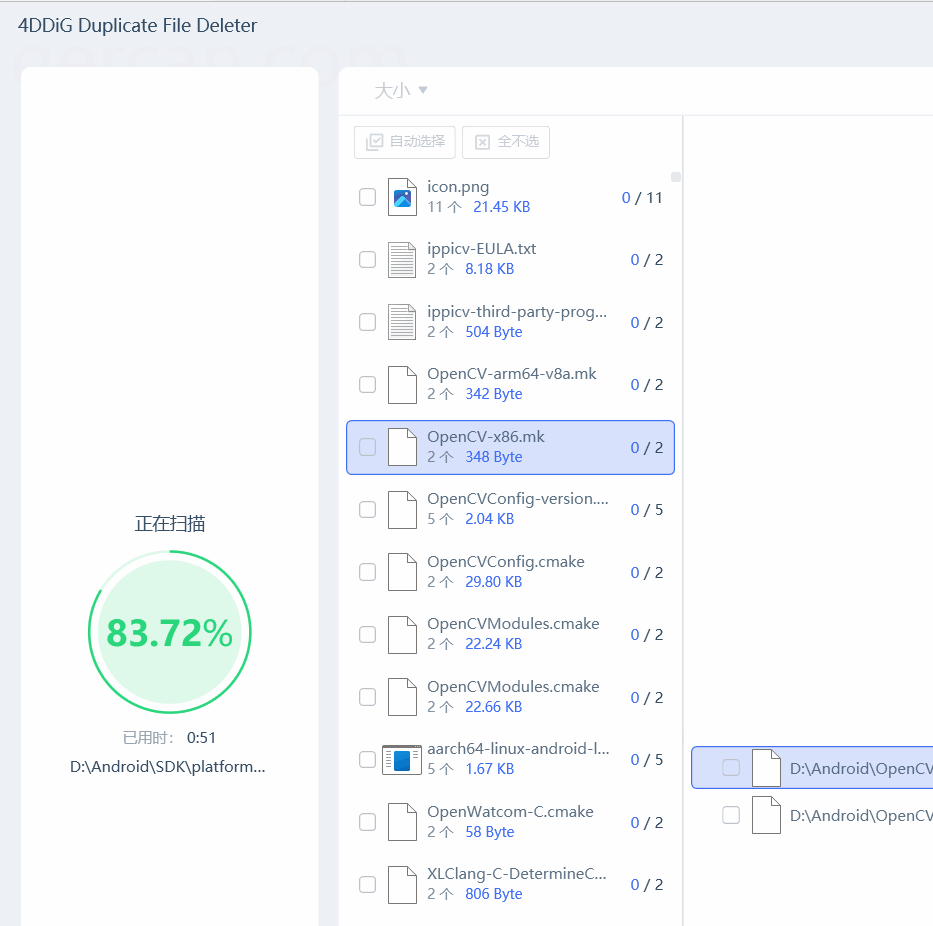The width and height of the screenshot is (933, 926).
Task: Click the 504 Byte size value
Action: (x=494, y=332)
